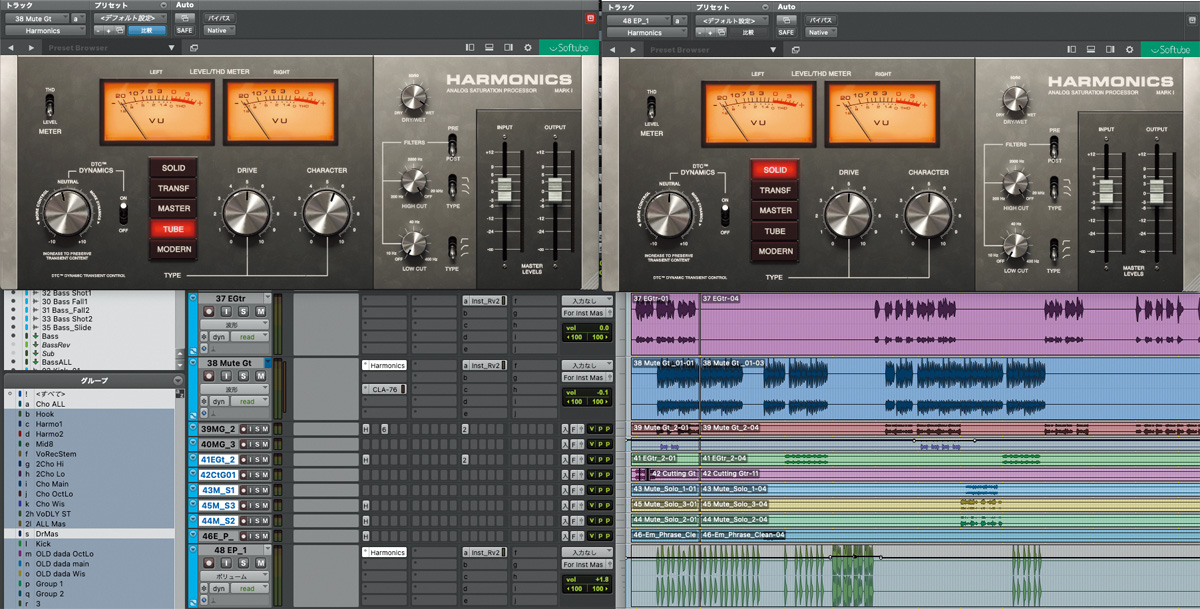The width and height of the screenshot is (1200, 609).
Task: Open the Harmonics insert on the 38 Mute Gt track
Action: 386,365
